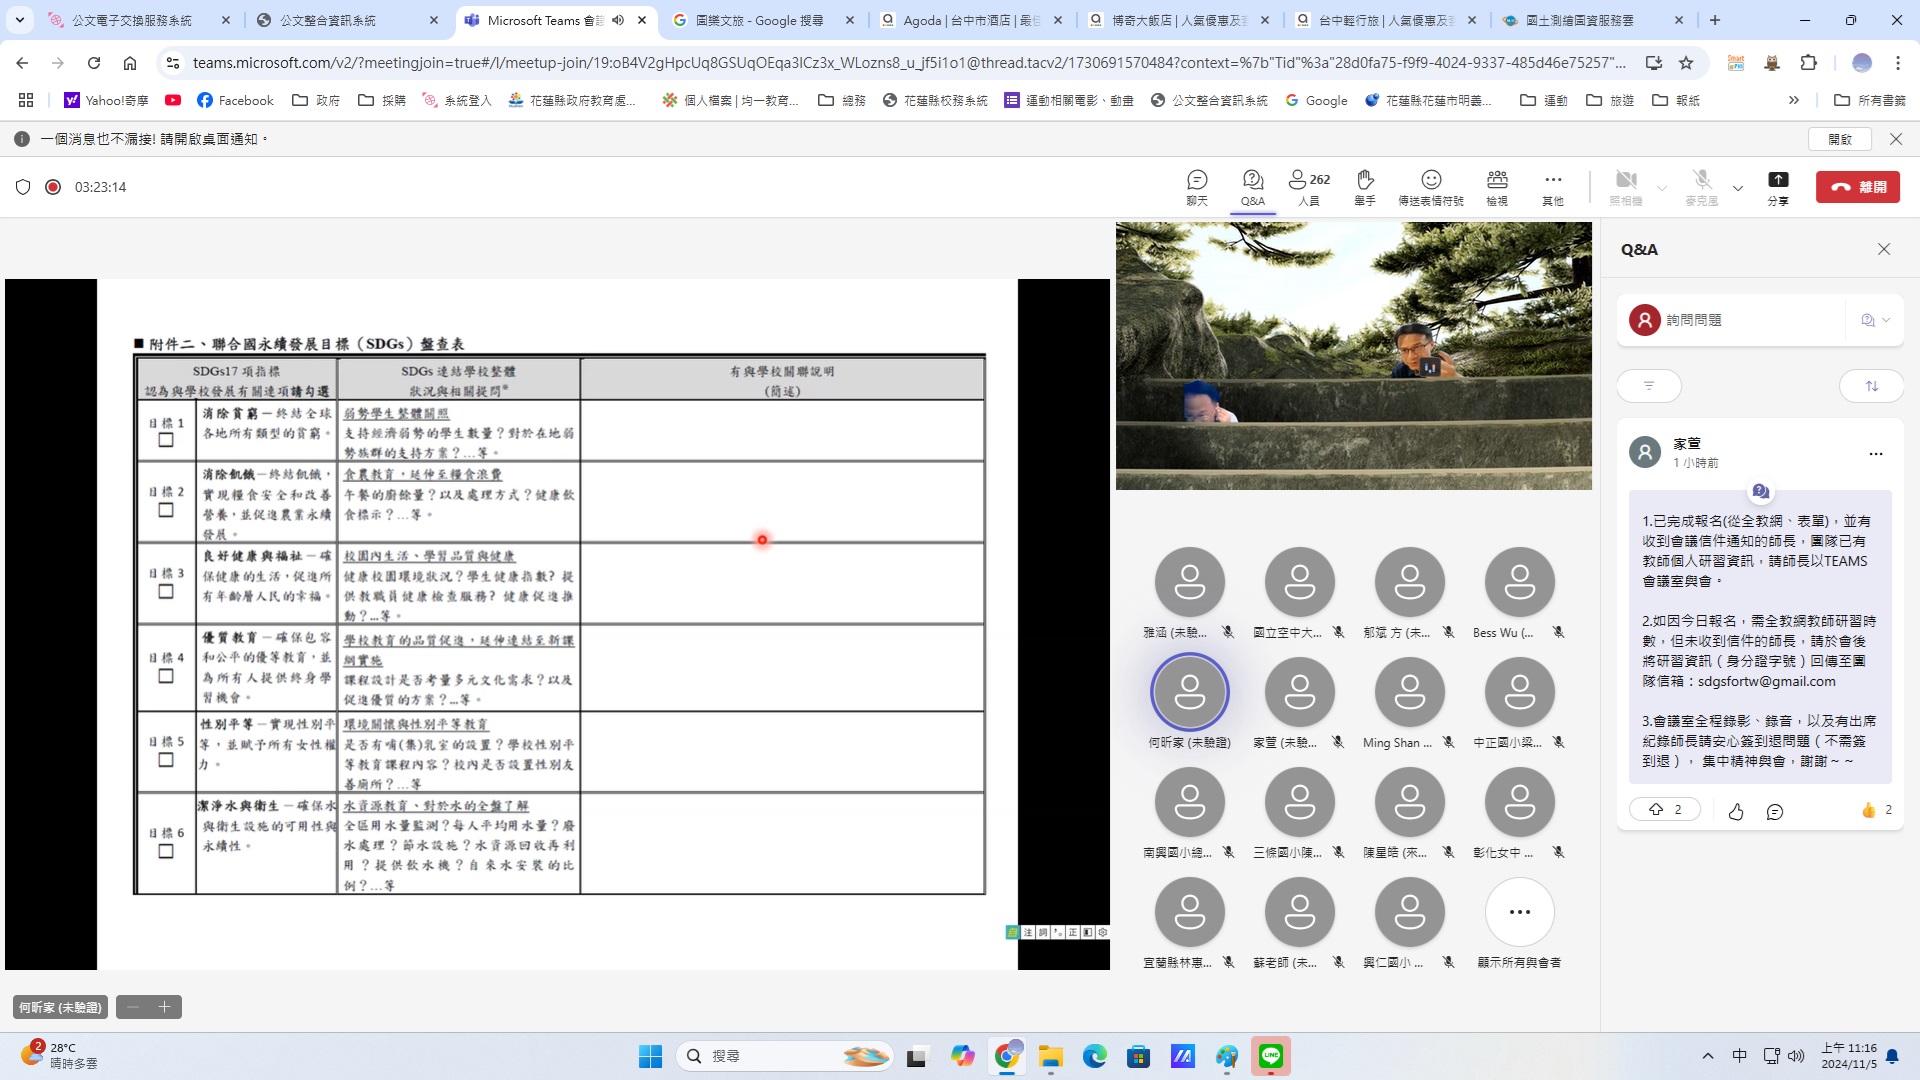Viewport: 1920px width, 1080px height.
Task: Raise hand in the meeting
Action: (1364, 187)
